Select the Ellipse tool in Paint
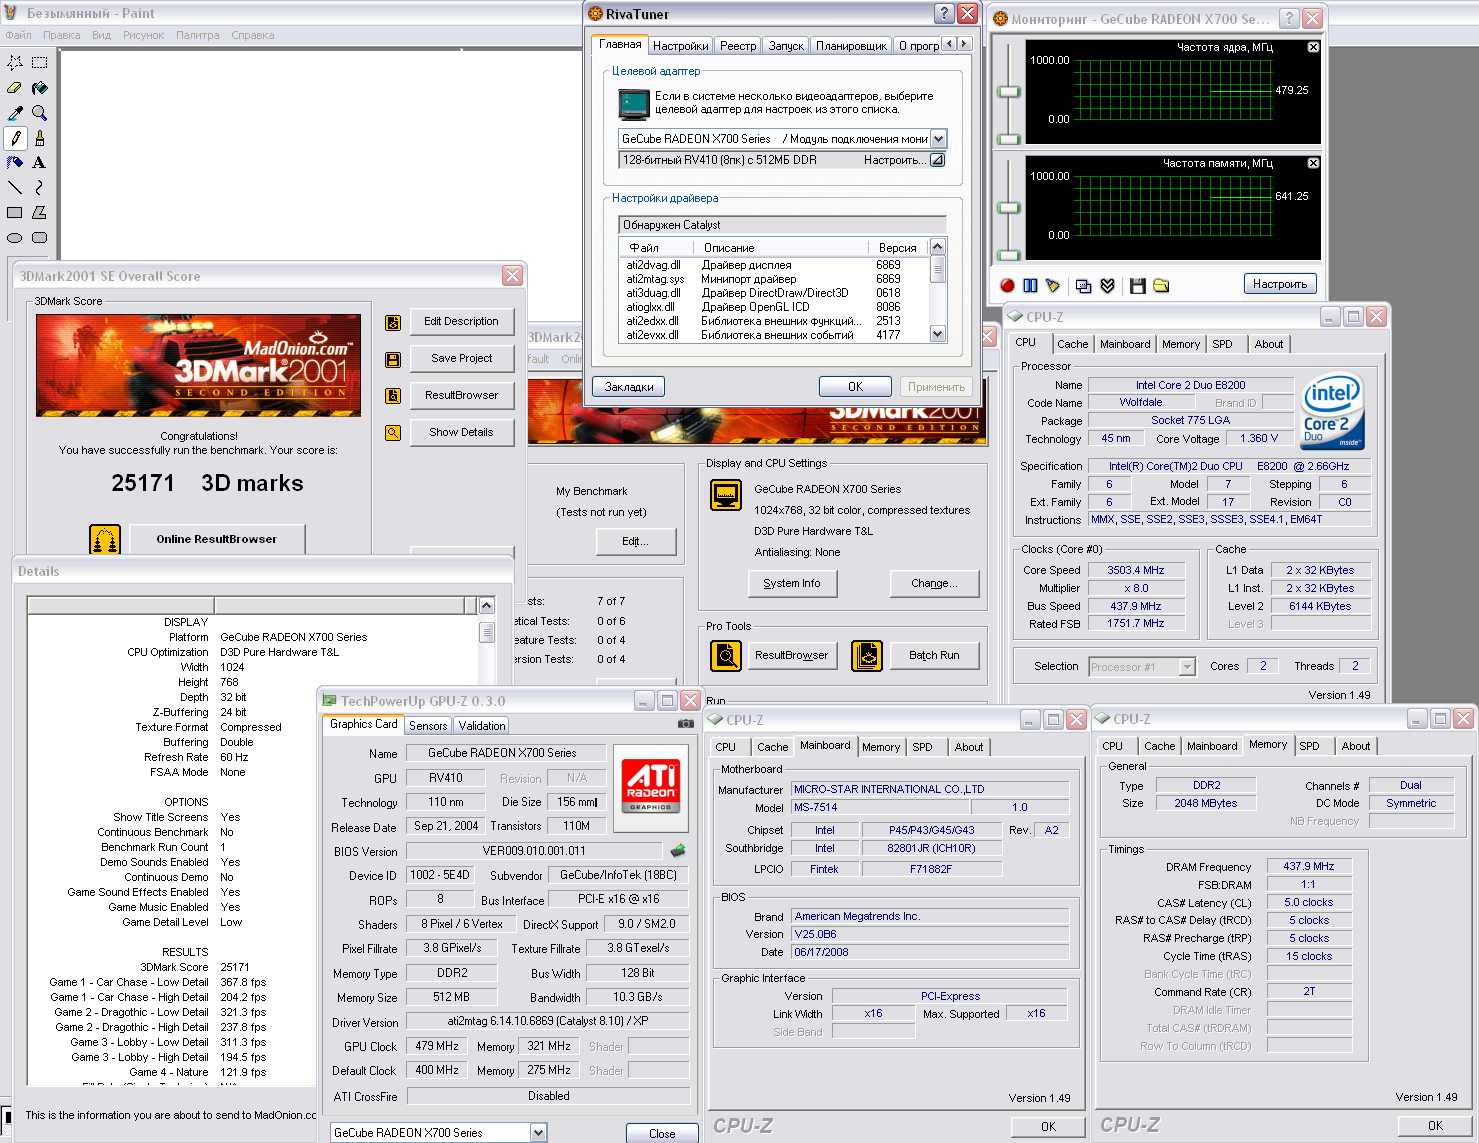Screen dimensions: 1479x1143 (x=15, y=237)
